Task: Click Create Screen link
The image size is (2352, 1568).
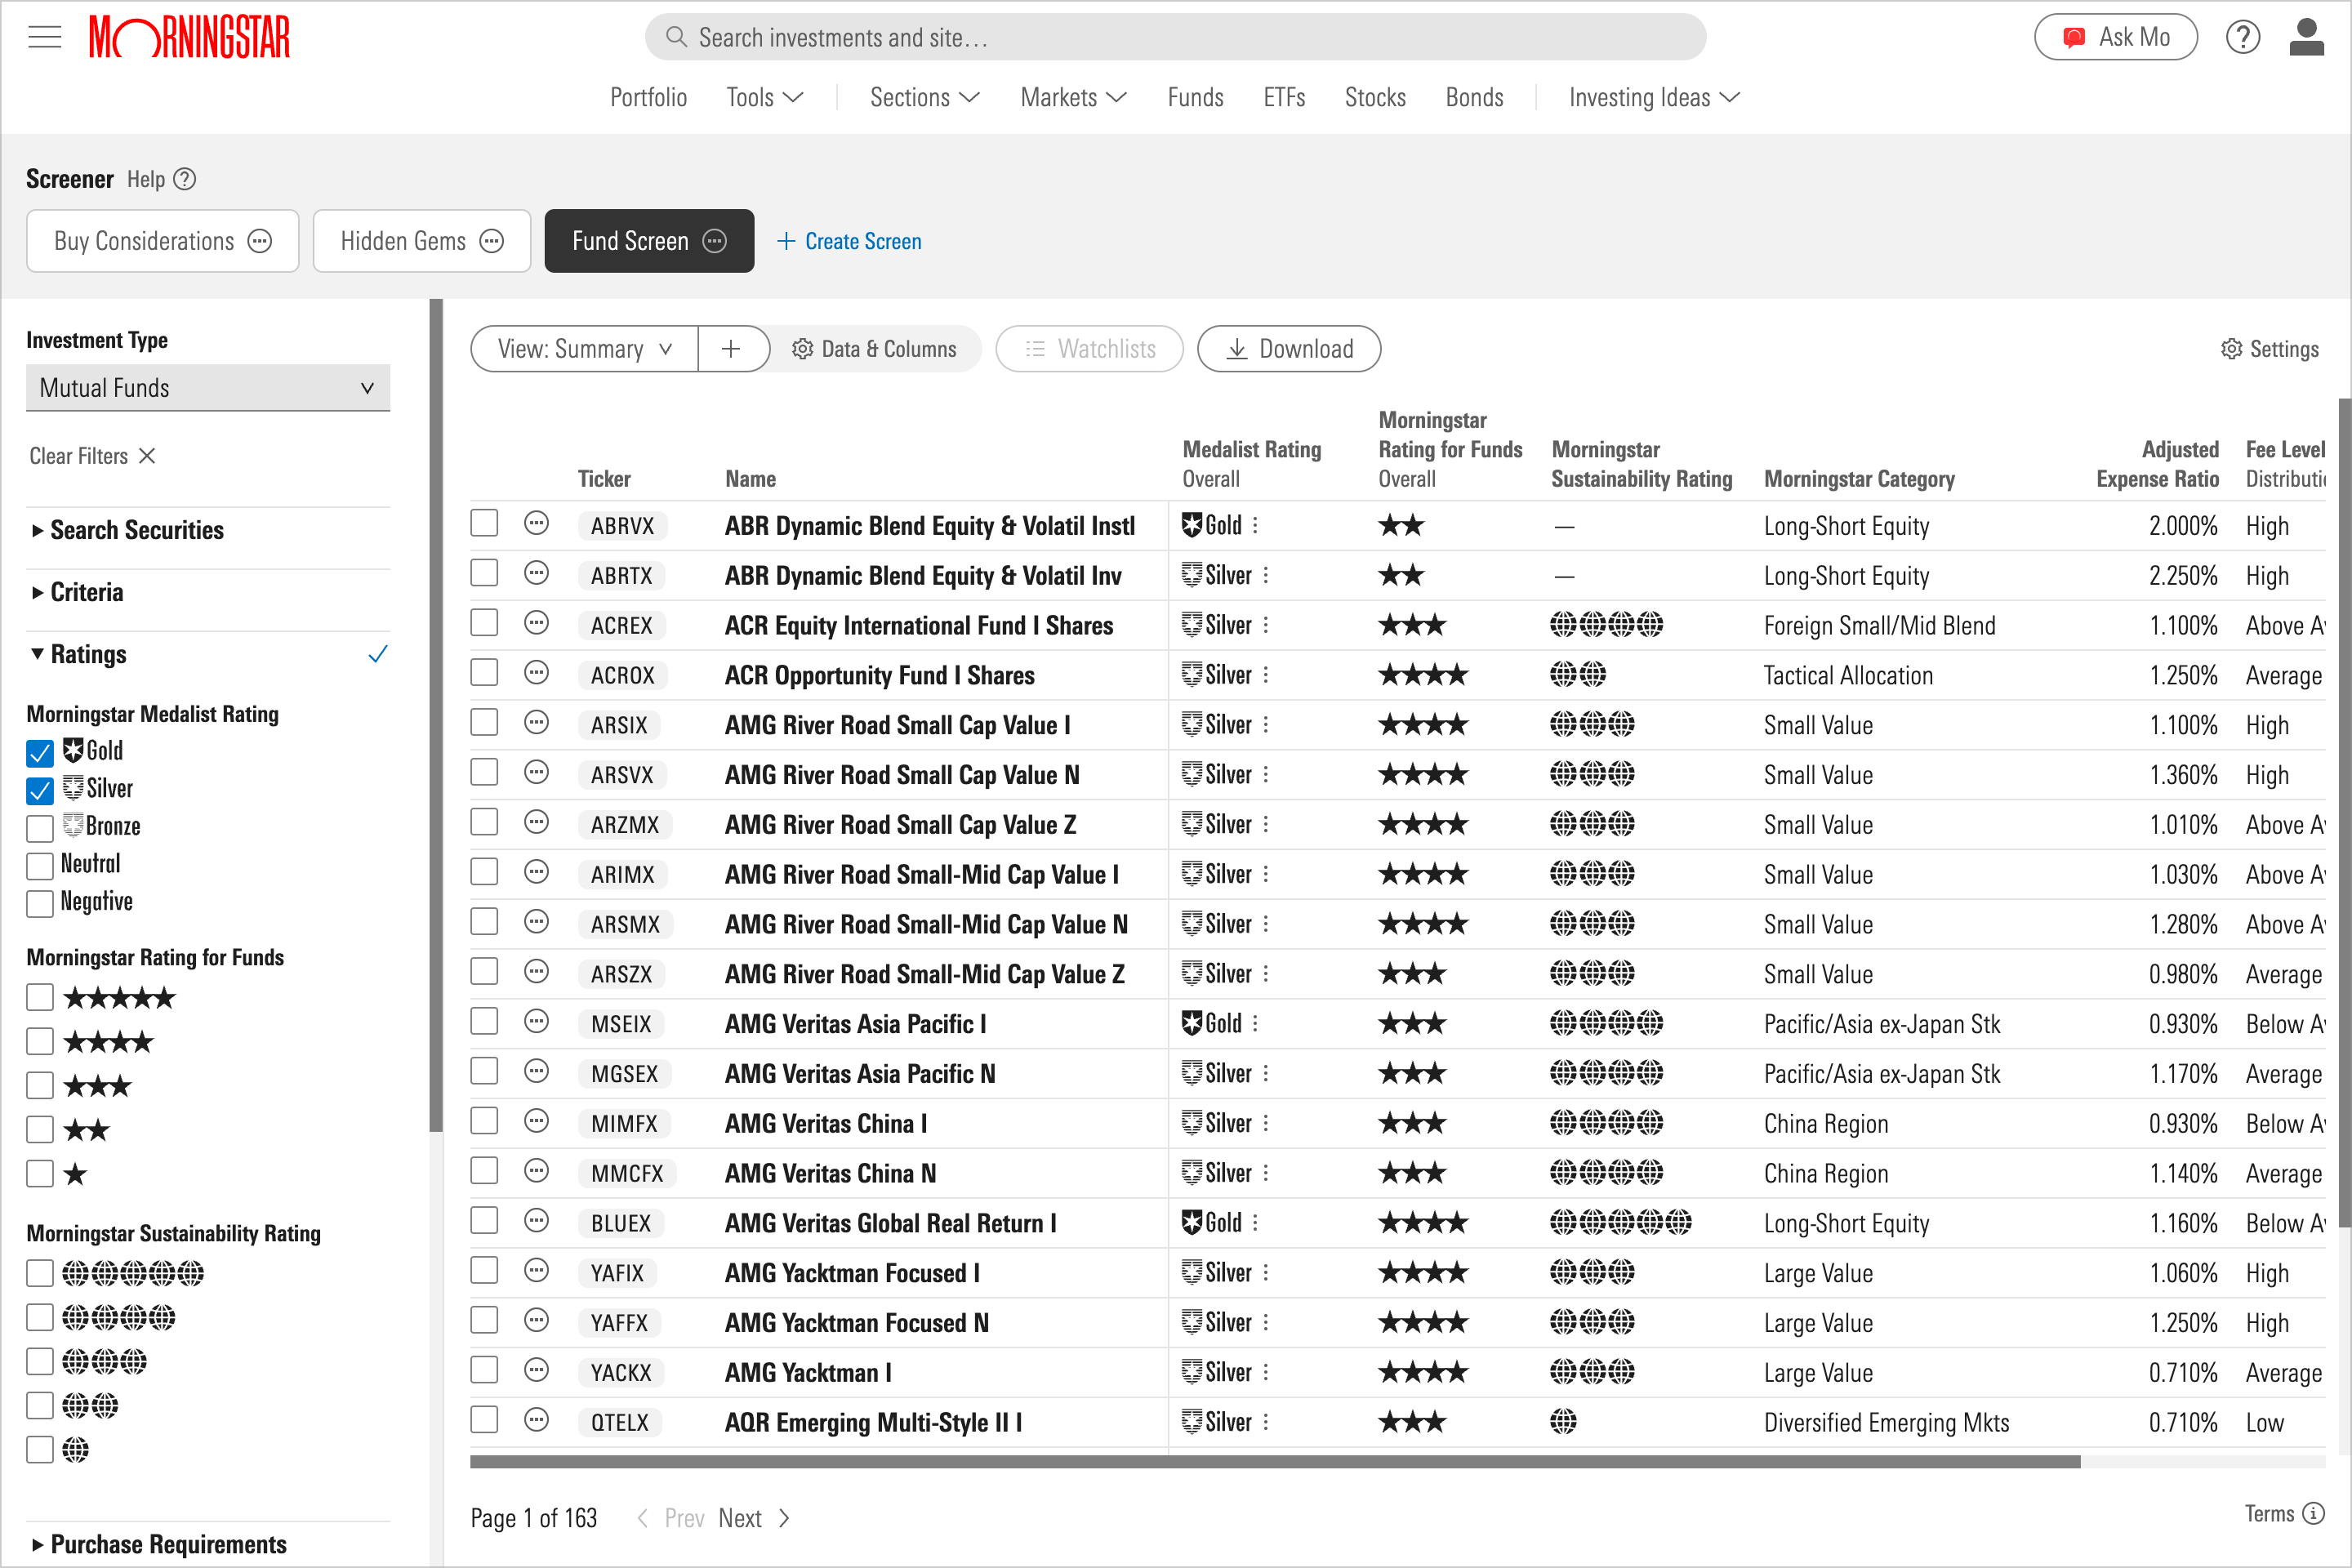Action: coord(849,241)
